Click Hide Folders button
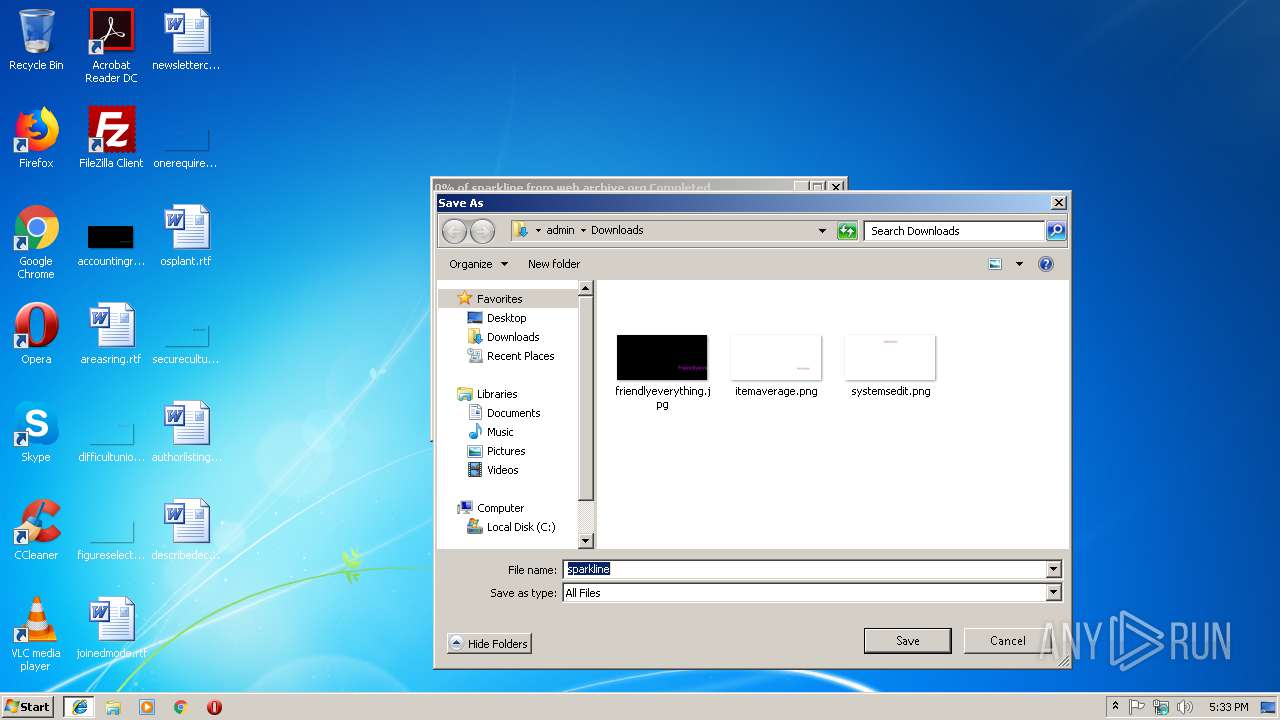The height and width of the screenshot is (720, 1280). [x=489, y=644]
